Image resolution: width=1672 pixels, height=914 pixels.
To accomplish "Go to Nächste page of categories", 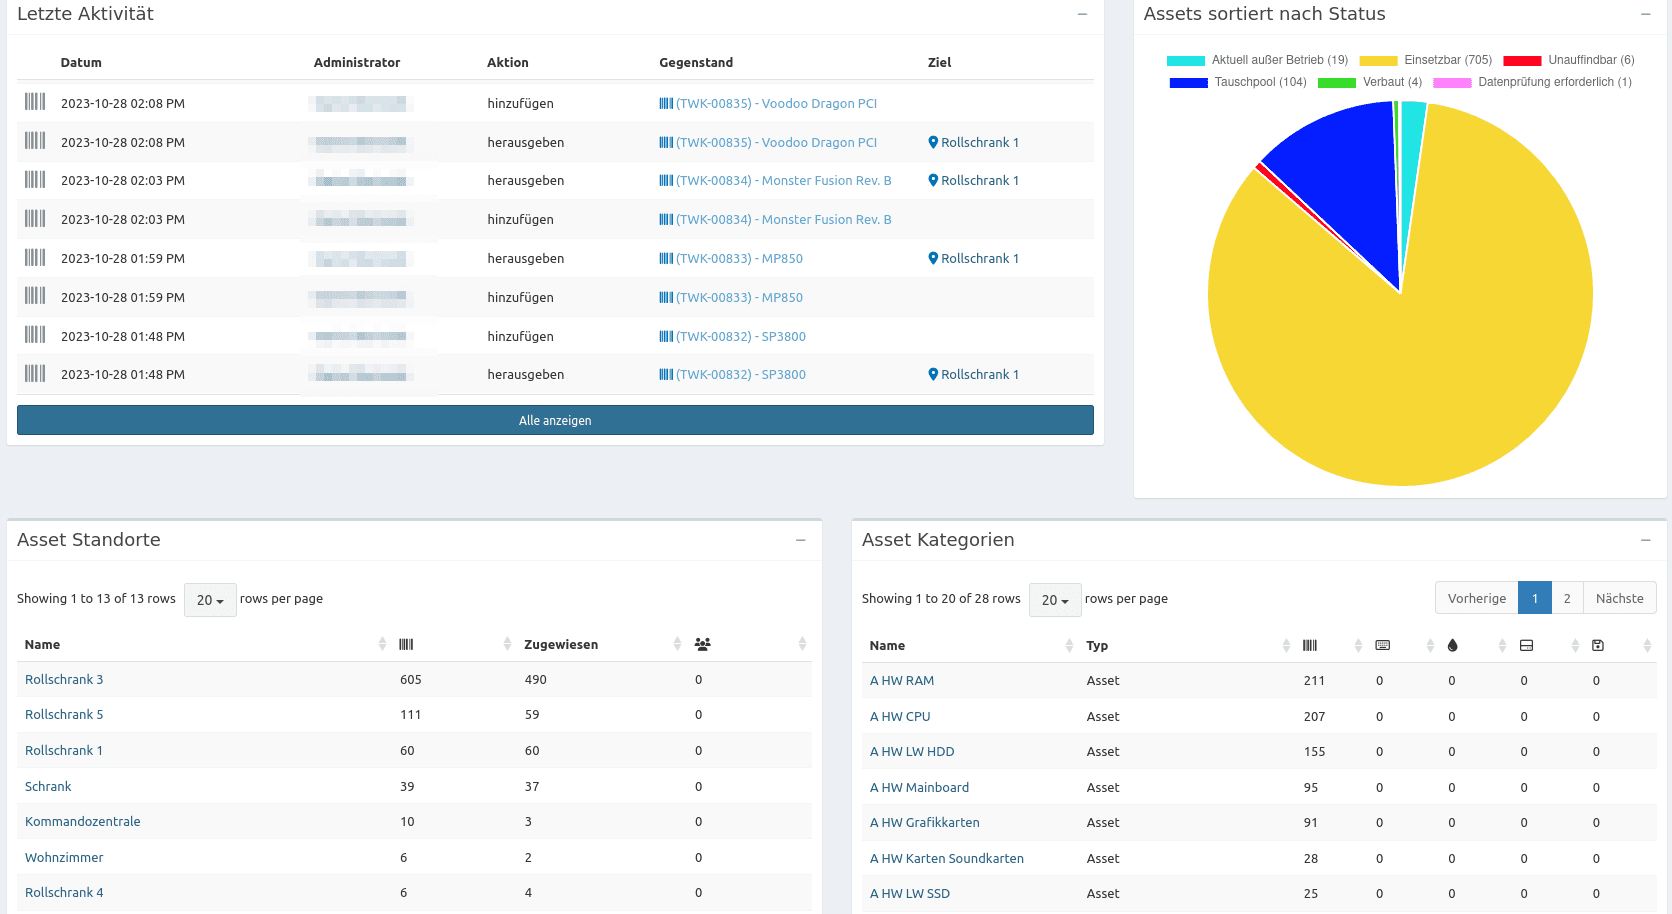I will pyautogui.click(x=1619, y=598).
